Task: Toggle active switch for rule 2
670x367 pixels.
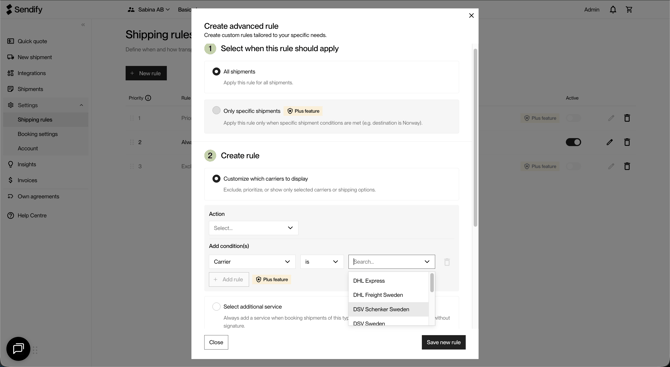Action: [573, 142]
